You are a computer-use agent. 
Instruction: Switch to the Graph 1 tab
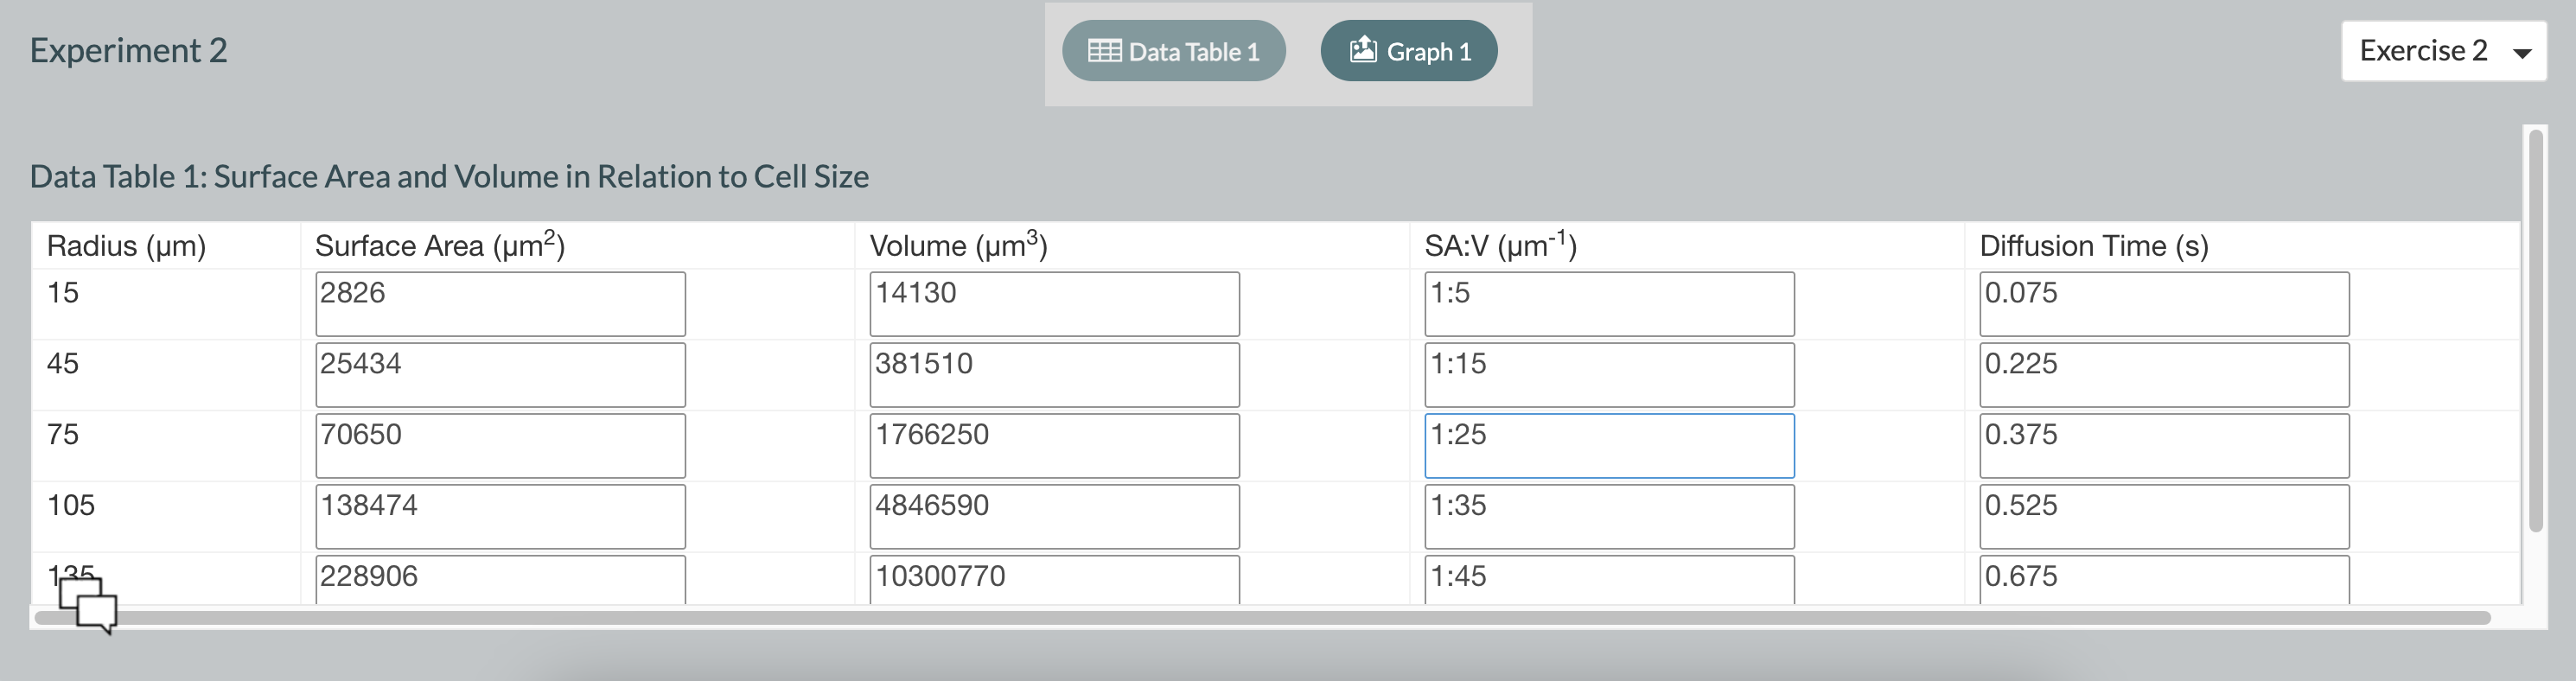[x=1408, y=51]
